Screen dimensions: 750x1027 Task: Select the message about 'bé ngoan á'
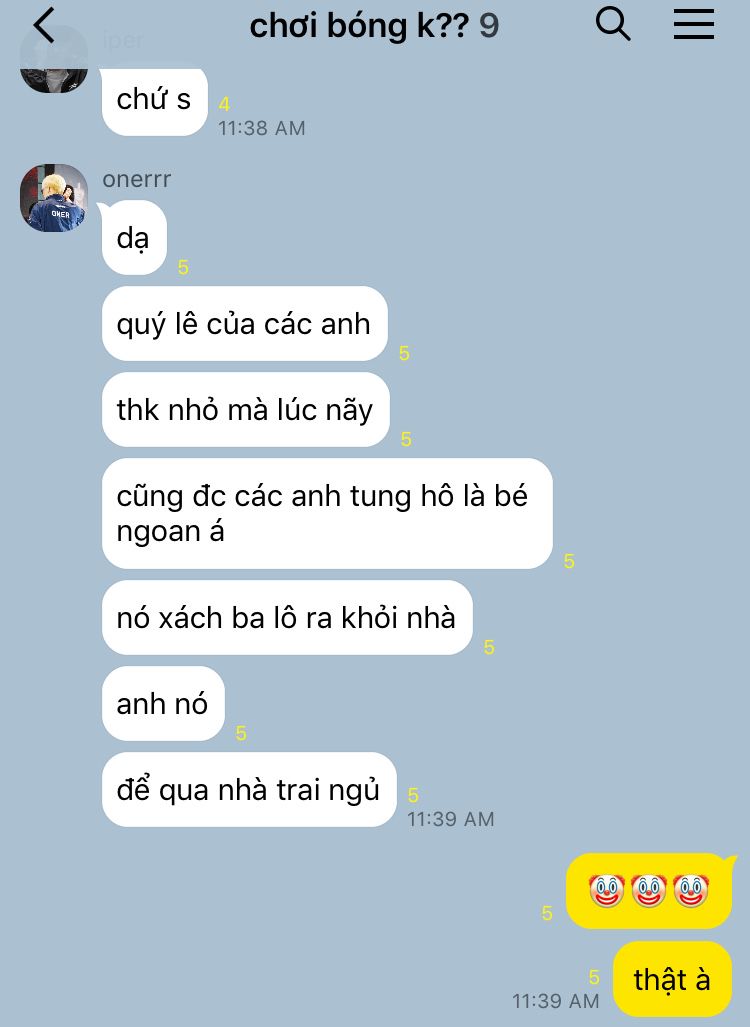(327, 514)
